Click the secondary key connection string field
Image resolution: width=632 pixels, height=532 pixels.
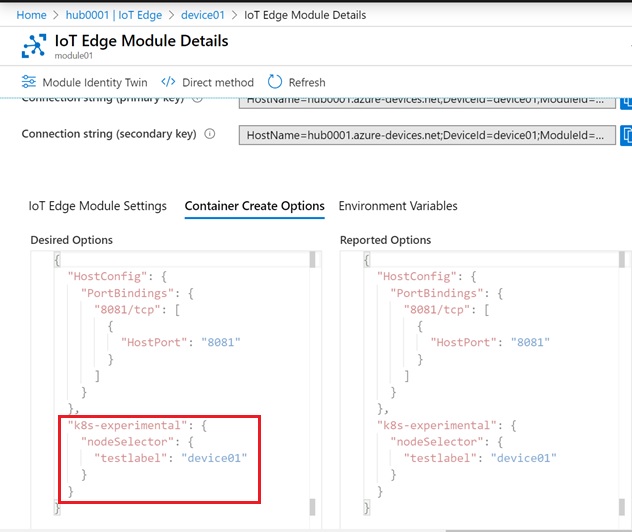tap(427, 135)
